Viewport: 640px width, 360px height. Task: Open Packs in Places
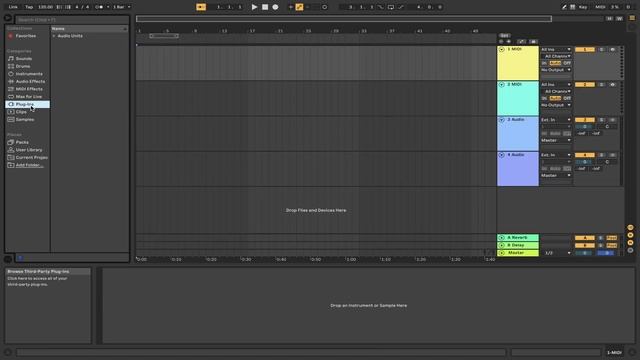coord(22,142)
